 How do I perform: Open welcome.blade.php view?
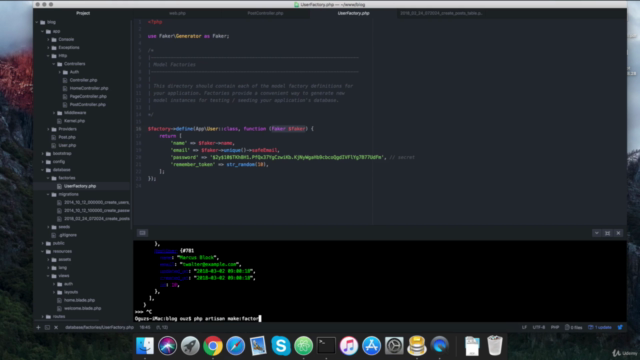pyautogui.click(x=82, y=308)
